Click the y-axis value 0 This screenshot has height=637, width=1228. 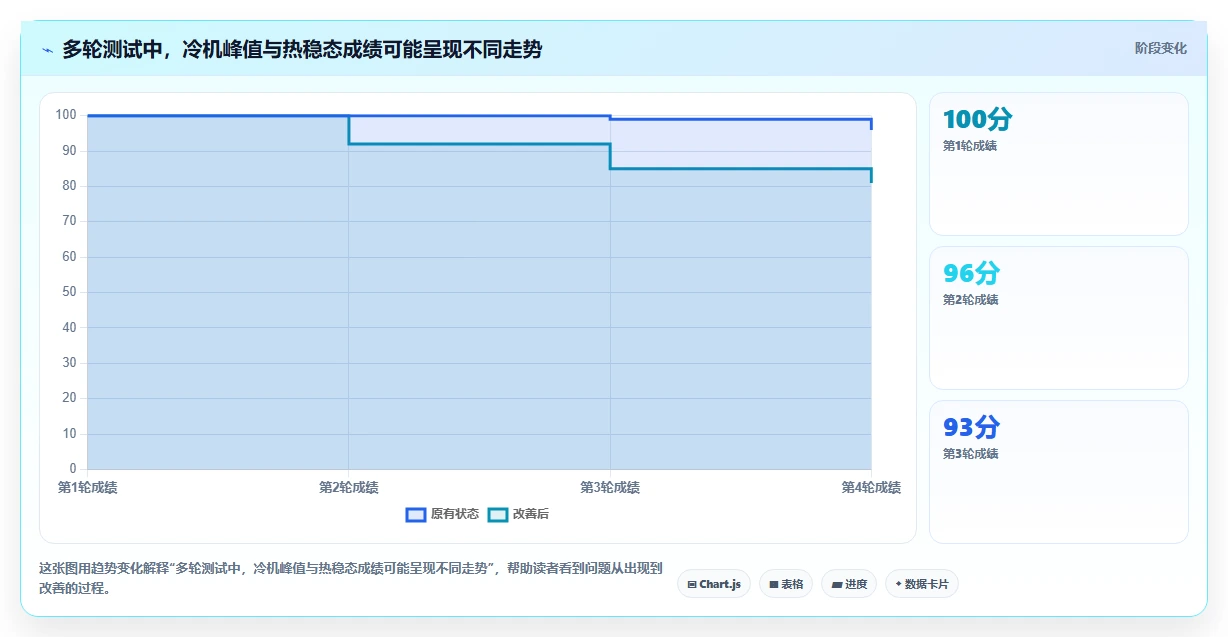72,469
